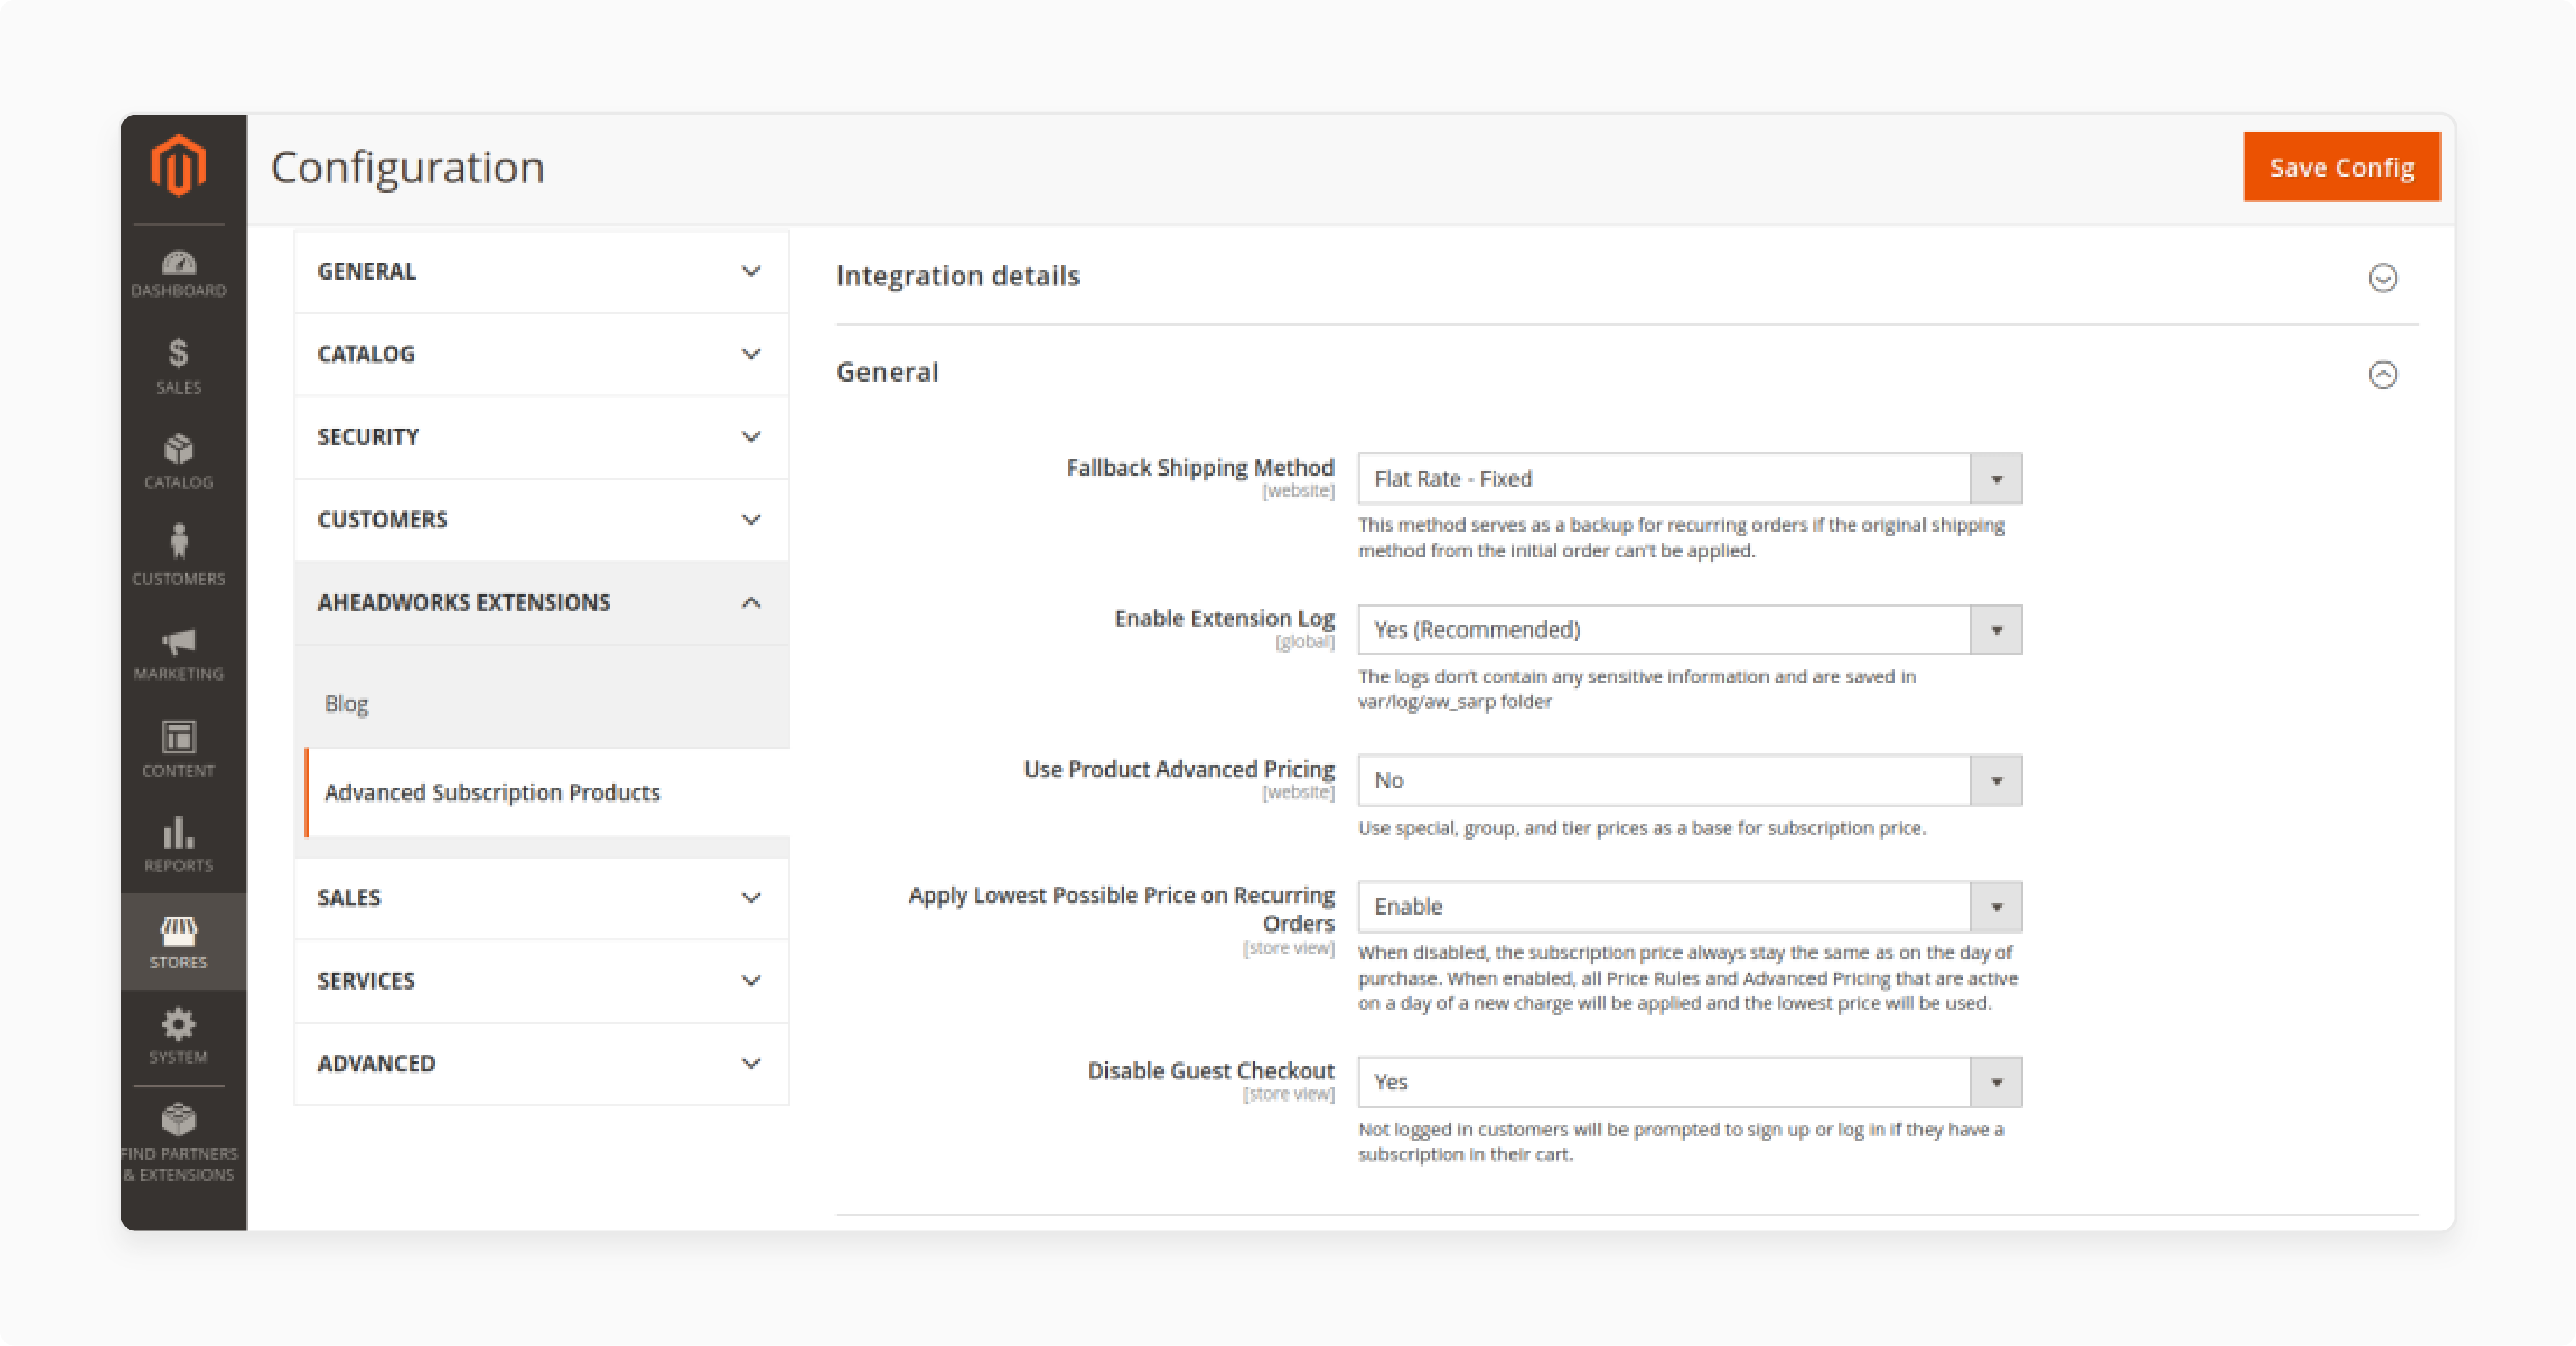The height and width of the screenshot is (1346, 2576).
Task: Click the Configuration page title
Action: 407,167
